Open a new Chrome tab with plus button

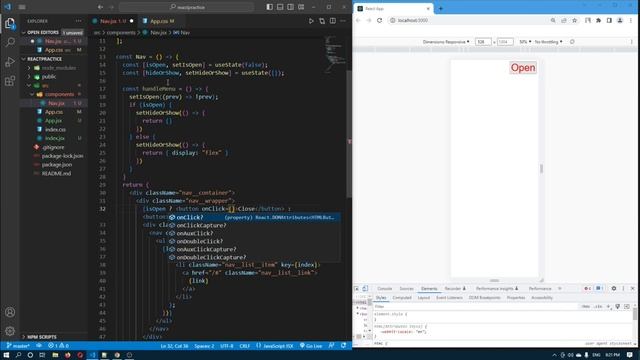(440, 9)
